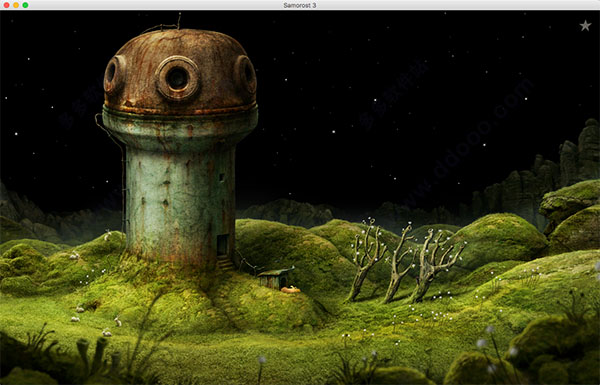
Task: Click the white rabbit standing upright
Action: pos(117,321)
